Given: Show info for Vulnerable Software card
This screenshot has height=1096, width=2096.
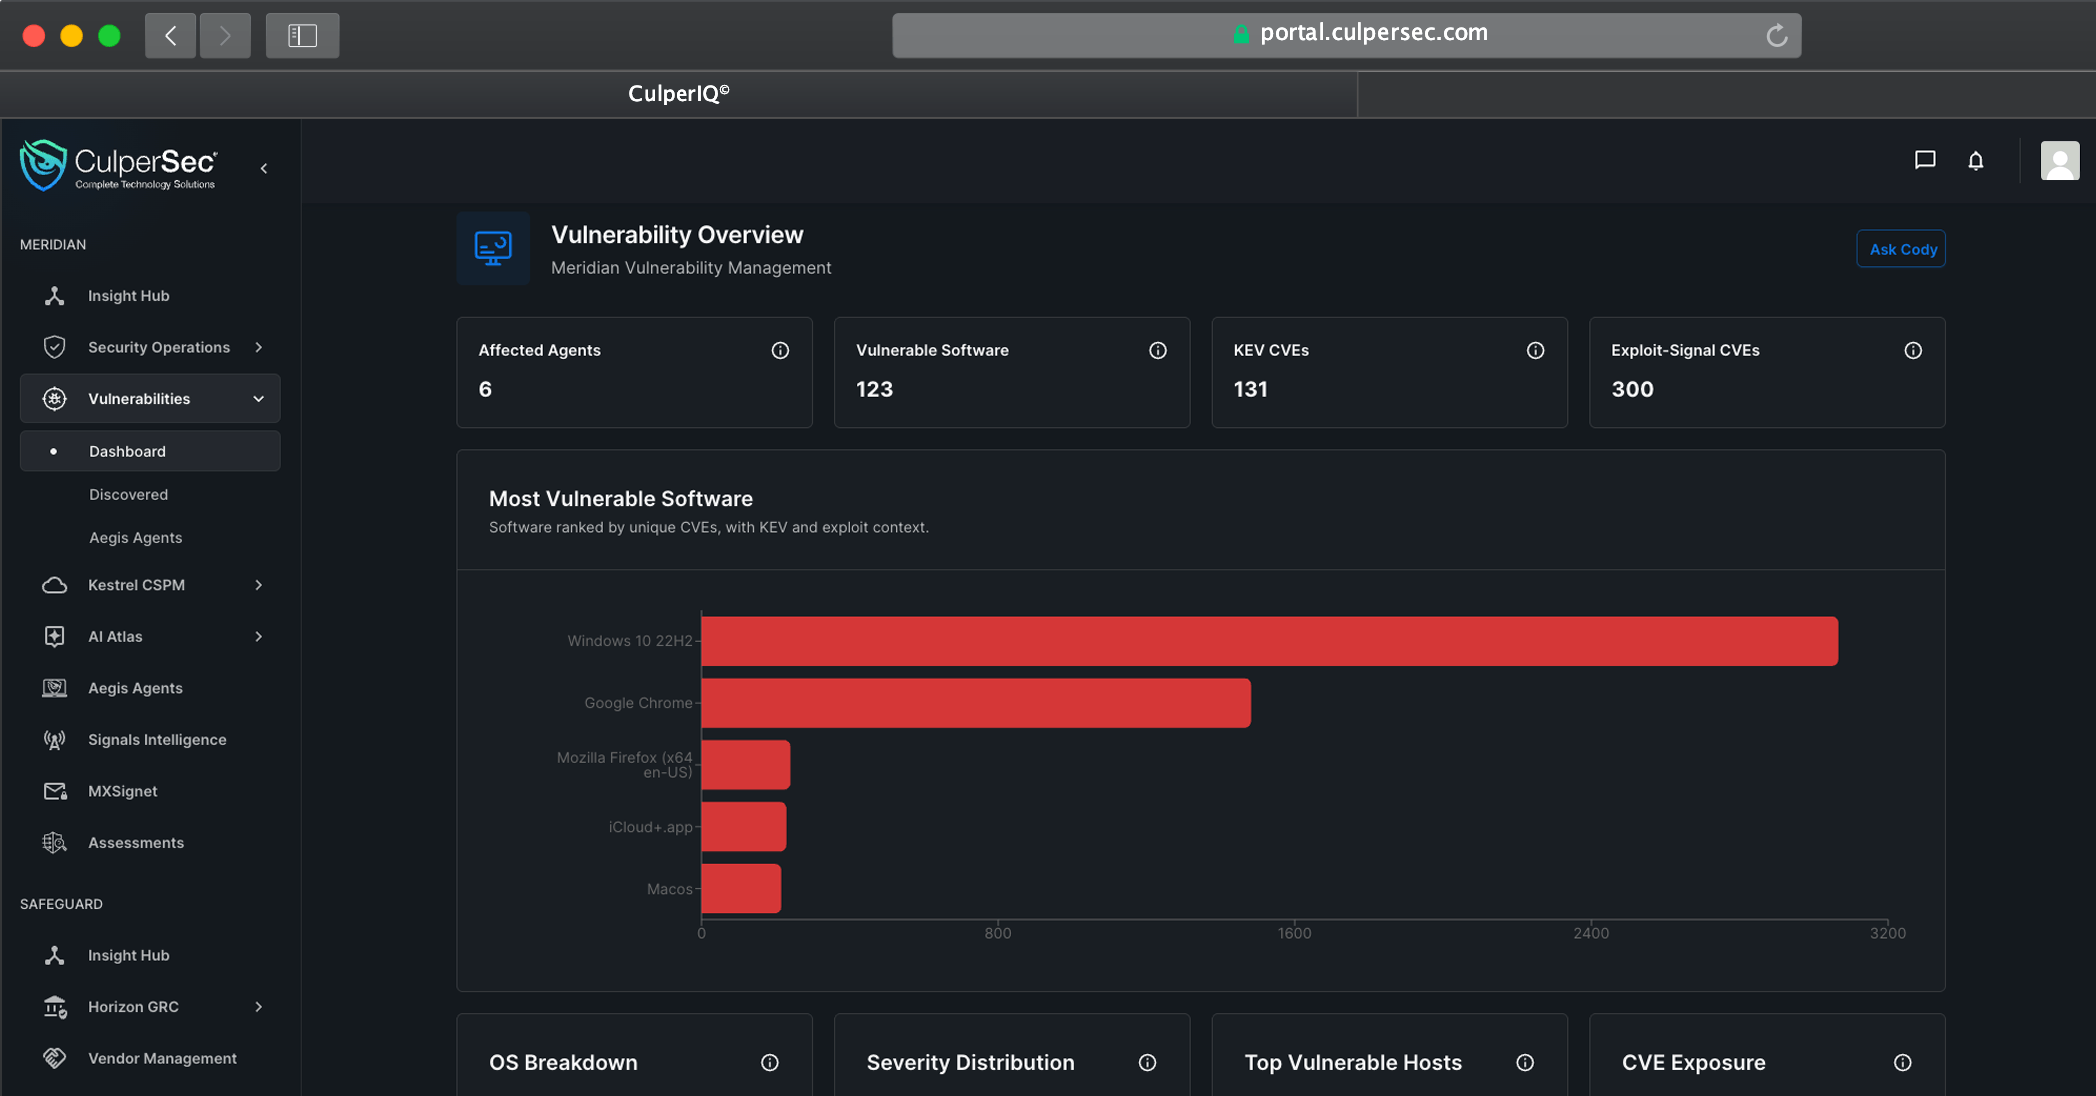Looking at the screenshot, I should 1158,350.
